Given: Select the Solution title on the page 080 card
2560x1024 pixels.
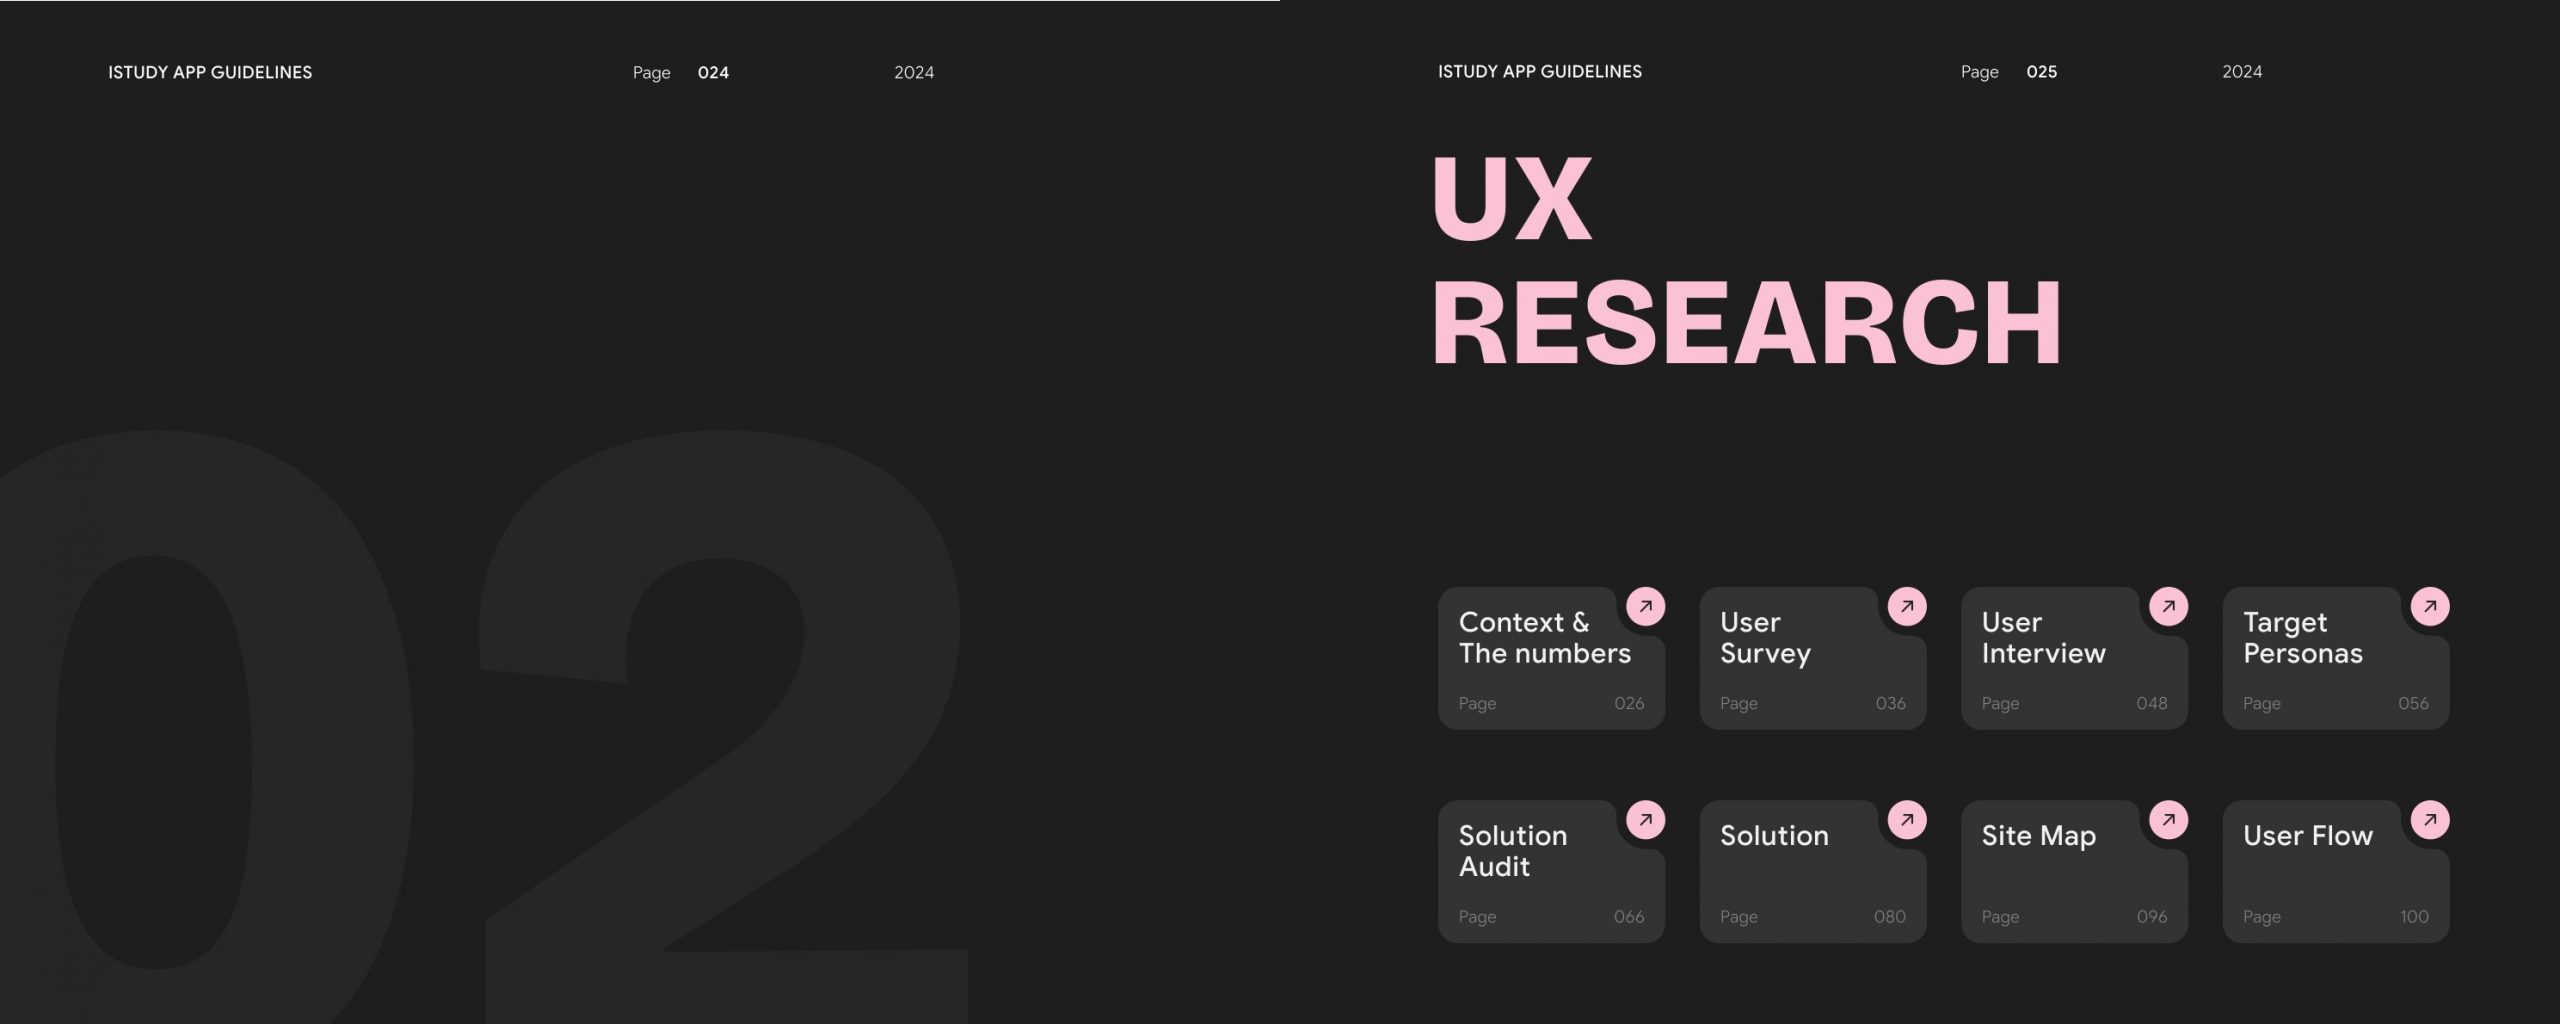Looking at the screenshot, I should (x=1774, y=836).
